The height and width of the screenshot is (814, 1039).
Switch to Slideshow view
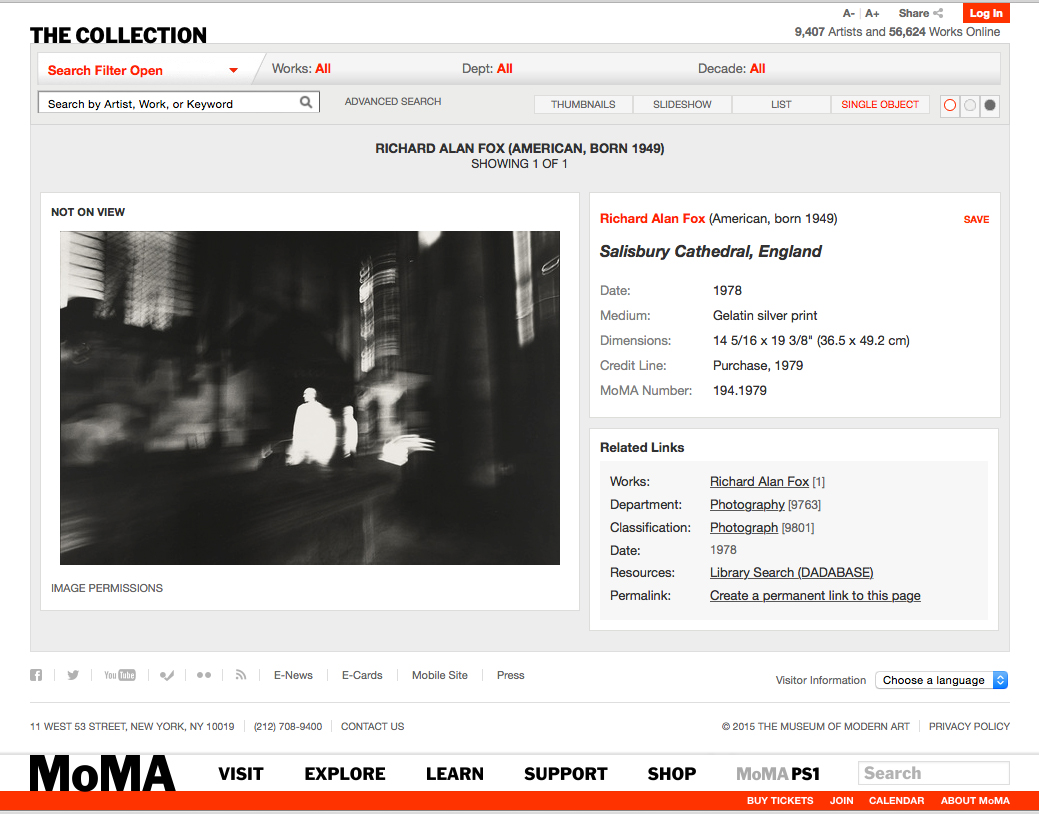click(682, 104)
